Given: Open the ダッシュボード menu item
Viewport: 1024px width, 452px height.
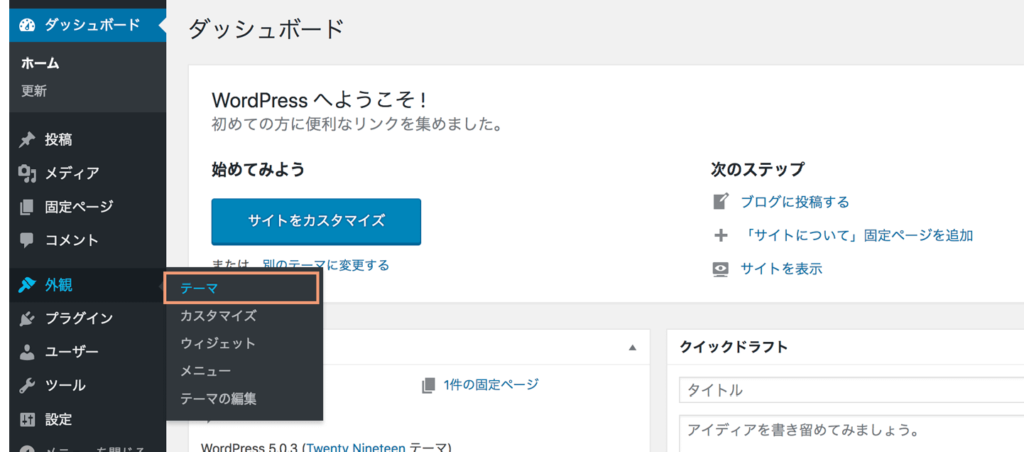Looking at the screenshot, I should coord(88,25).
